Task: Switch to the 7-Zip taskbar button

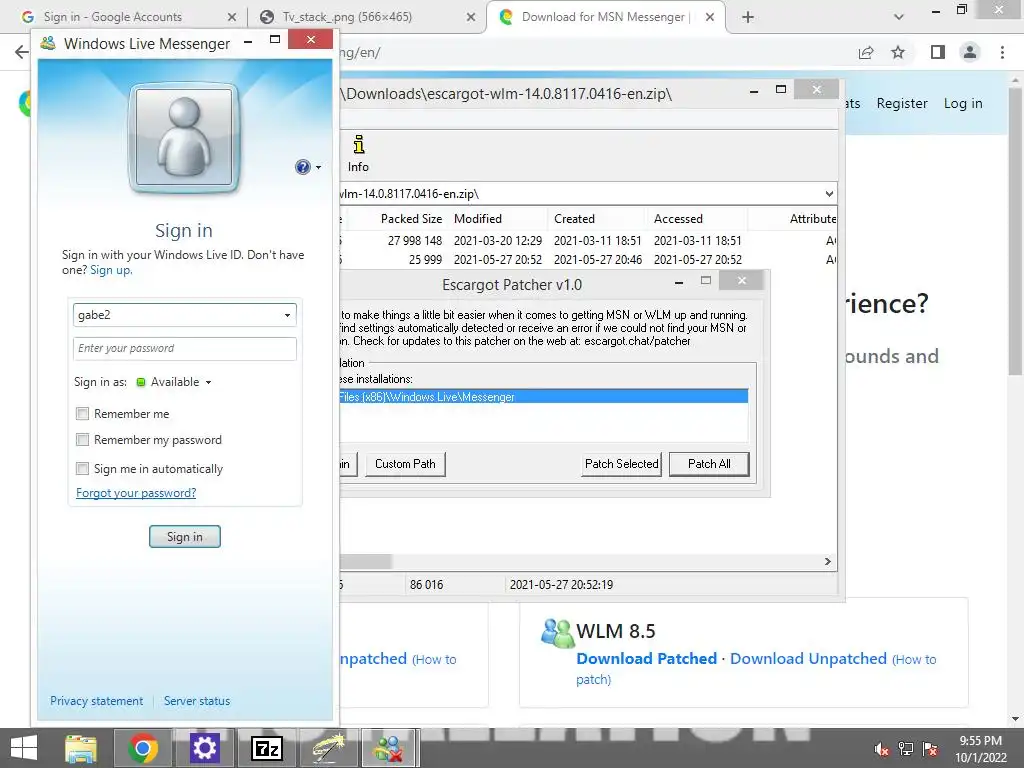Action: [x=266, y=748]
